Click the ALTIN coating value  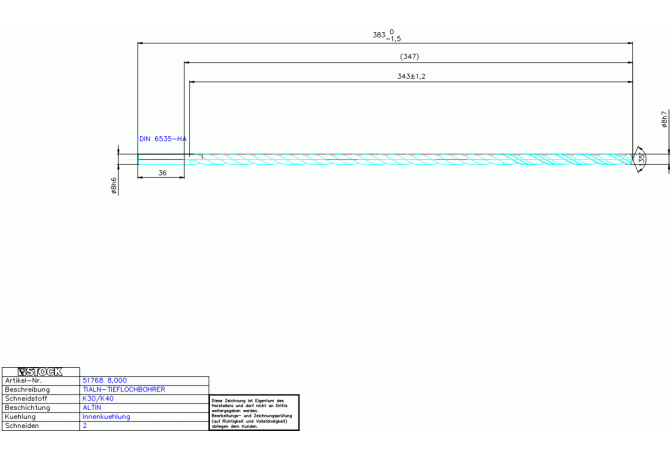[92, 407]
